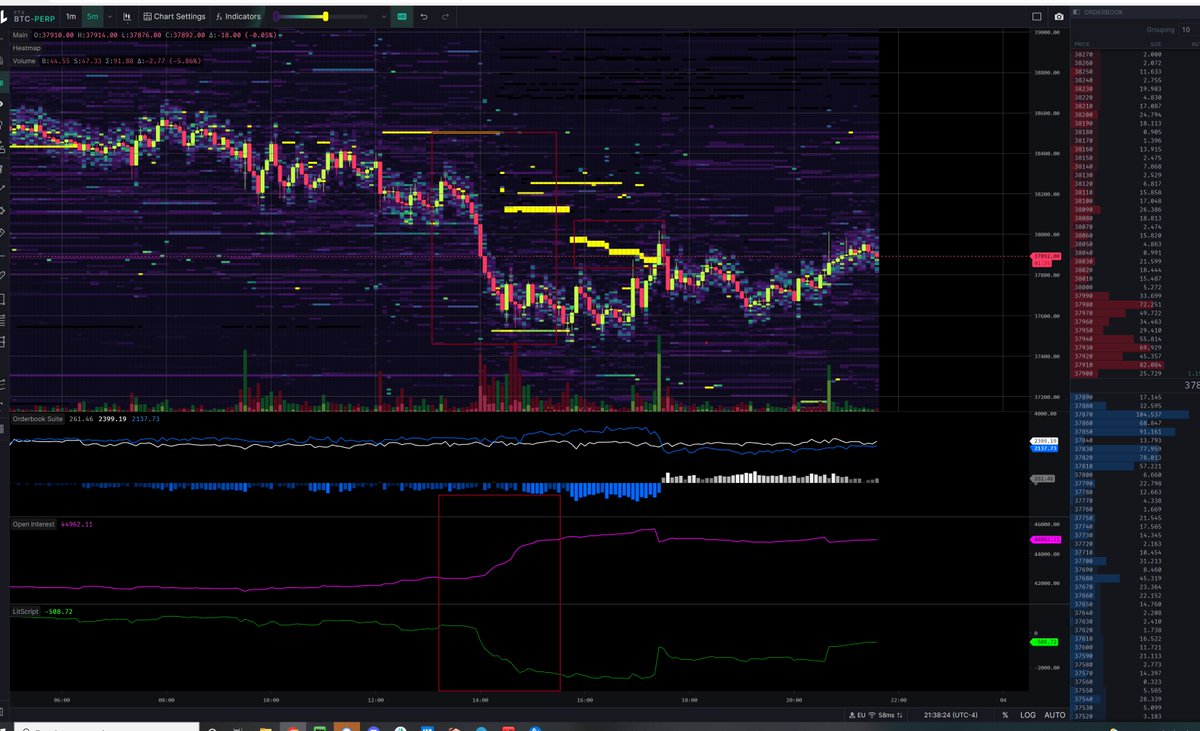Take a chart snapshot with camera icon
The image size is (1200, 731).
1058,17
